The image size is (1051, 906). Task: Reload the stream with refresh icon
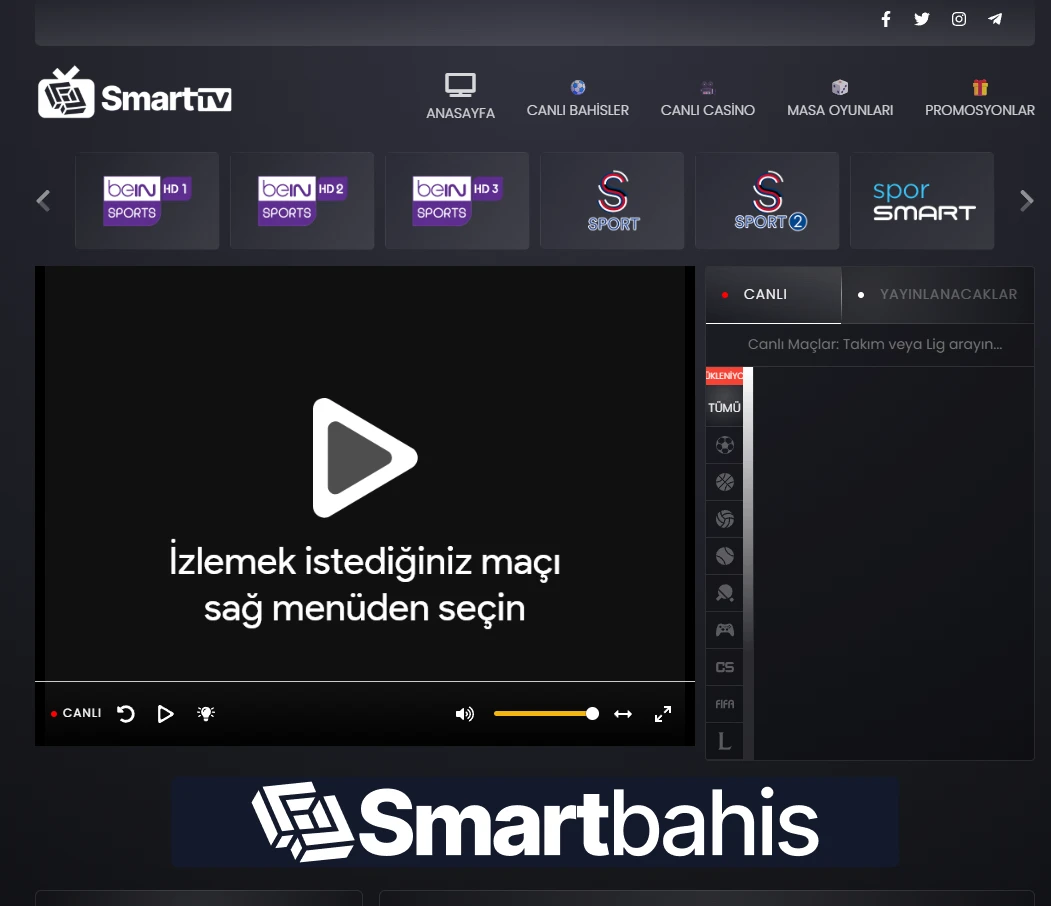(x=126, y=714)
